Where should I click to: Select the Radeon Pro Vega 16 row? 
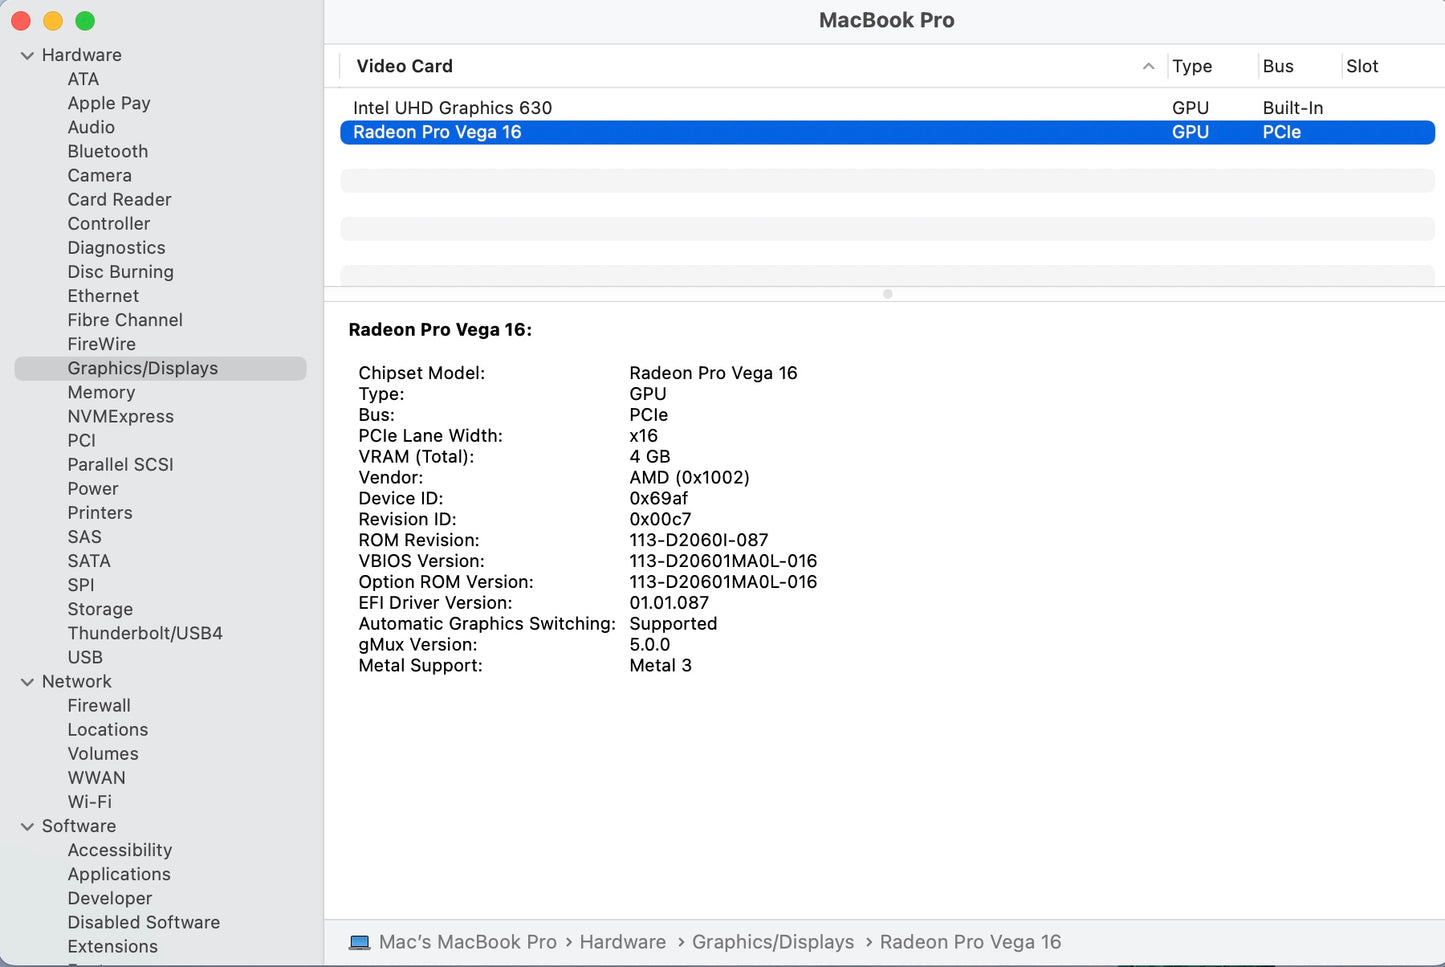[x=437, y=132]
